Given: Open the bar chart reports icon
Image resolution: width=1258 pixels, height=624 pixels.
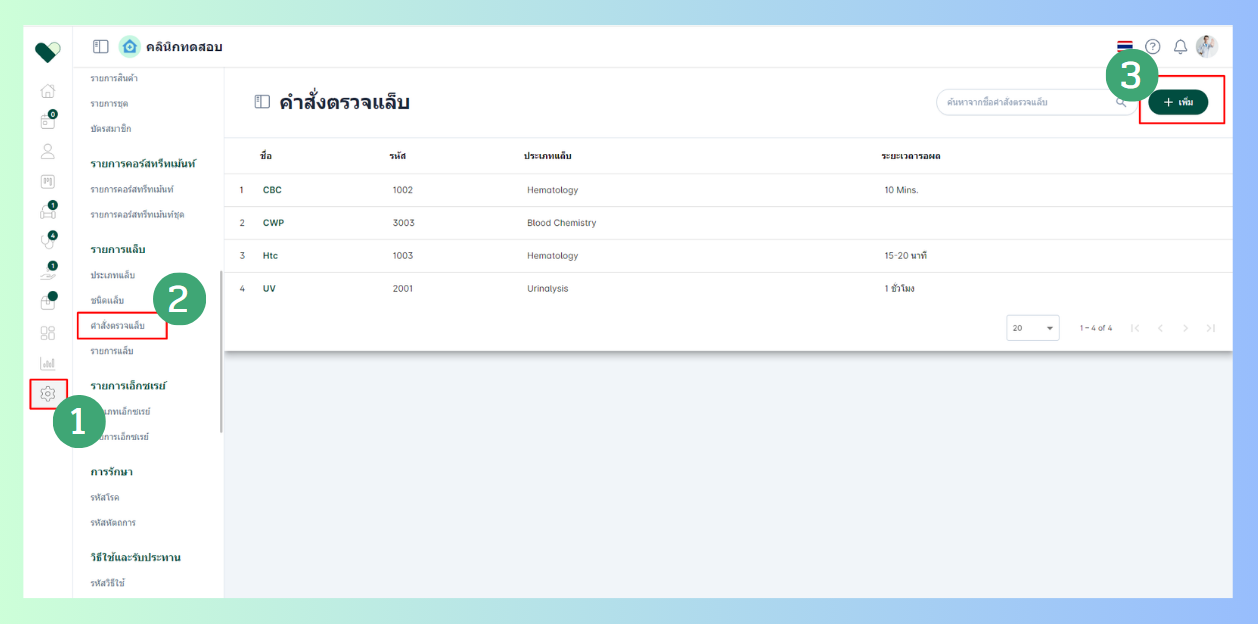Looking at the screenshot, I should click(x=48, y=363).
